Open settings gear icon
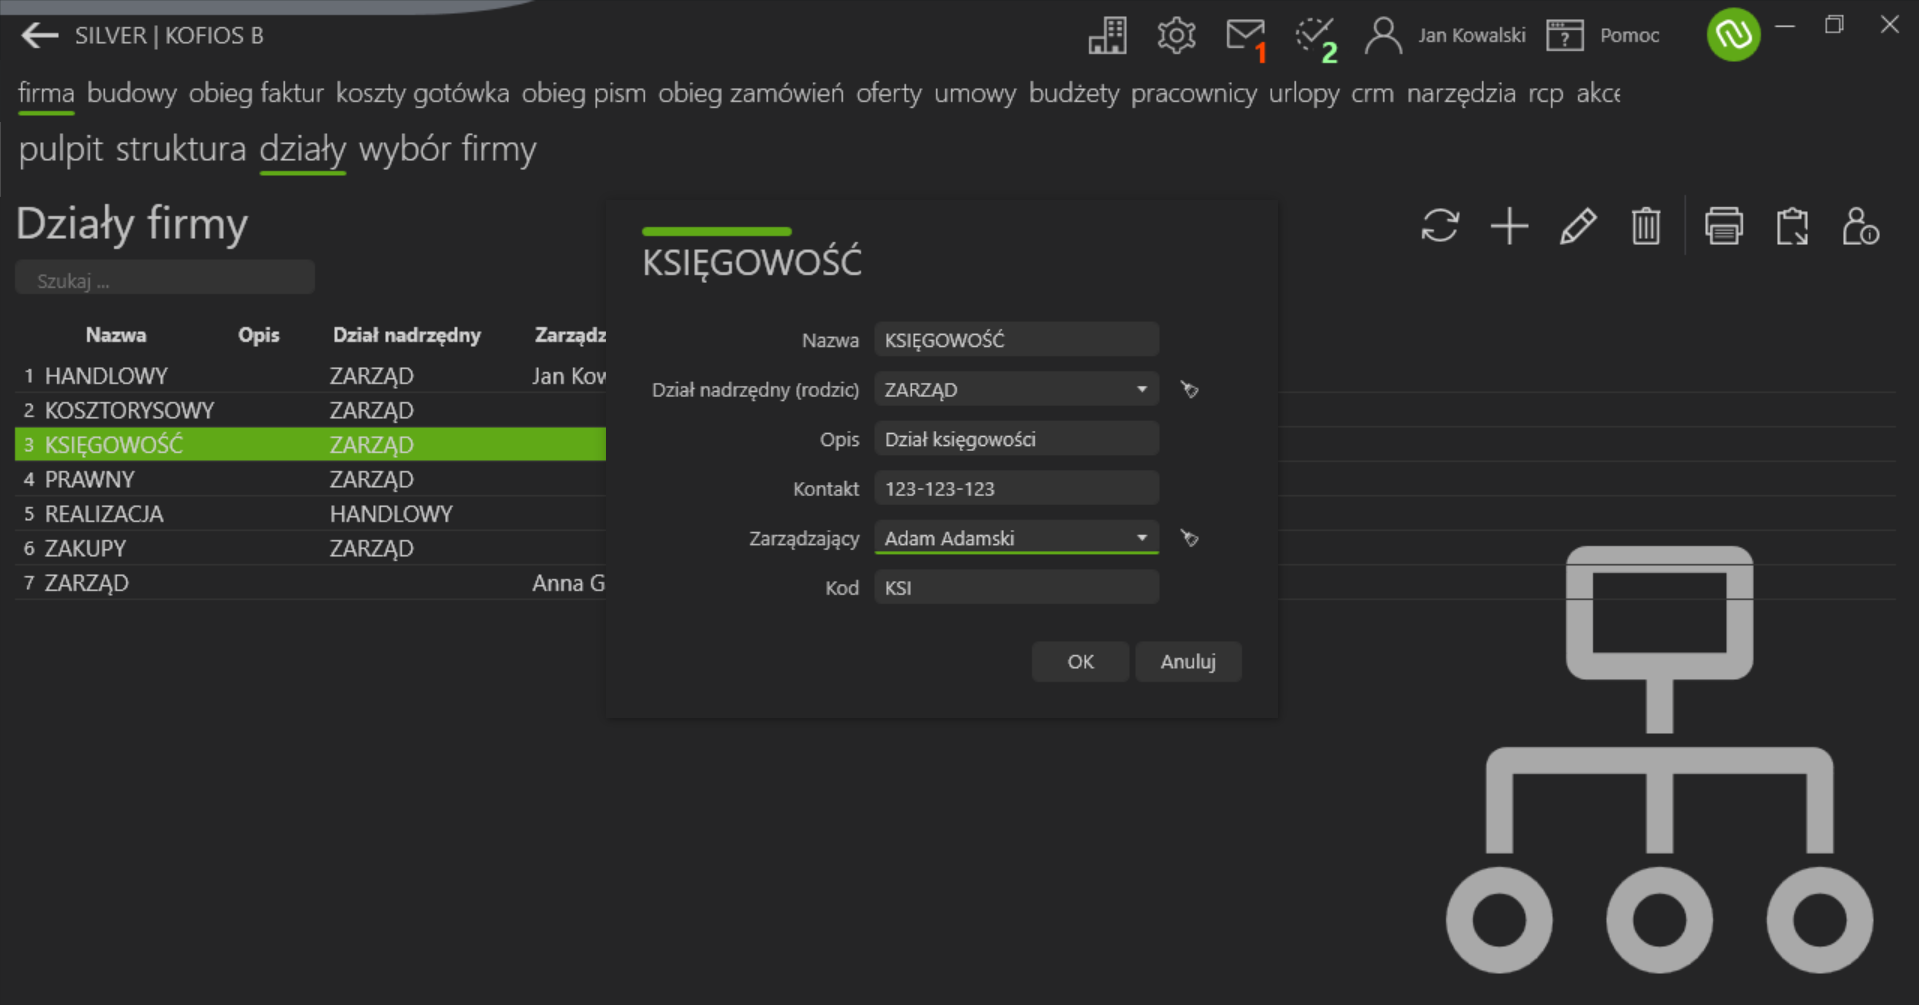This screenshot has width=1919, height=1005. coord(1176,36)
